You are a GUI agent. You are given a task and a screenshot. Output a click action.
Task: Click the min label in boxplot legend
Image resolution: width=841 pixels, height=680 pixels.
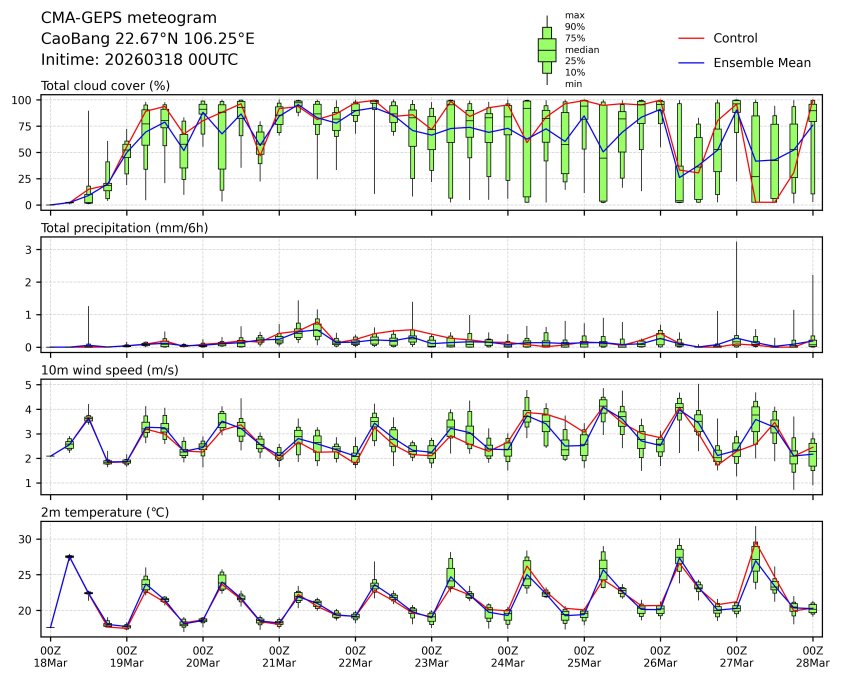click(x=573, y=84)
